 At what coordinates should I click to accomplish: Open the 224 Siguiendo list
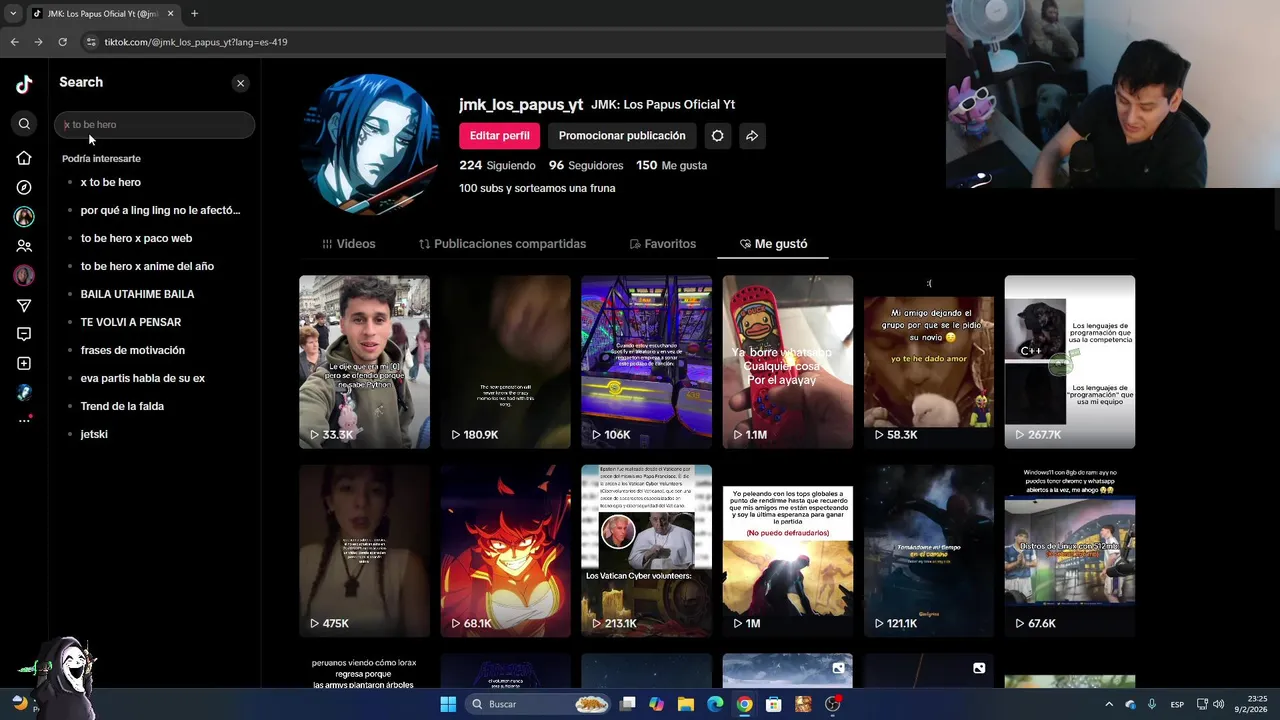(497, 165)
